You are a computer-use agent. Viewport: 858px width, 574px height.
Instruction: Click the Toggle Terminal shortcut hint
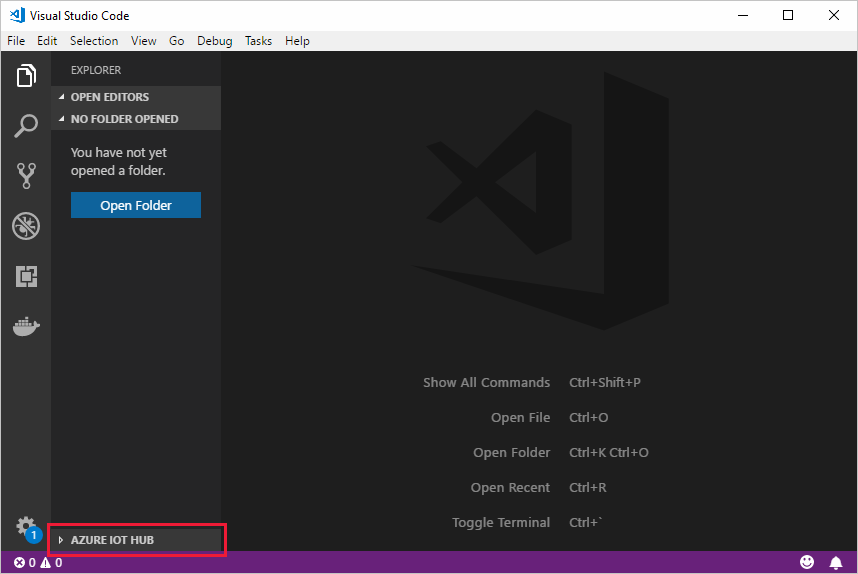click(x=527, y=523)
